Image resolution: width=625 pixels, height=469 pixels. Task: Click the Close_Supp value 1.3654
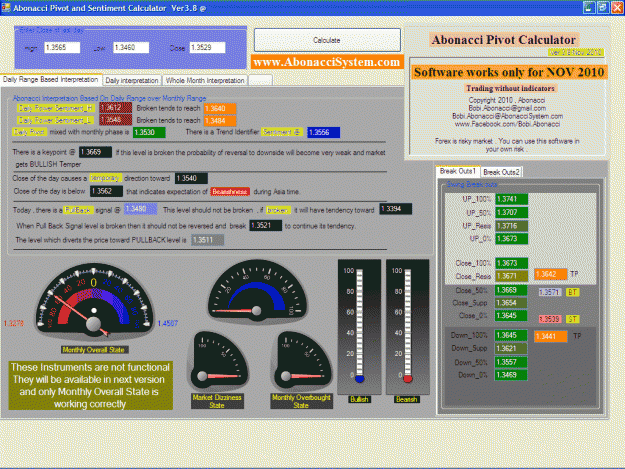click(511, 303)
